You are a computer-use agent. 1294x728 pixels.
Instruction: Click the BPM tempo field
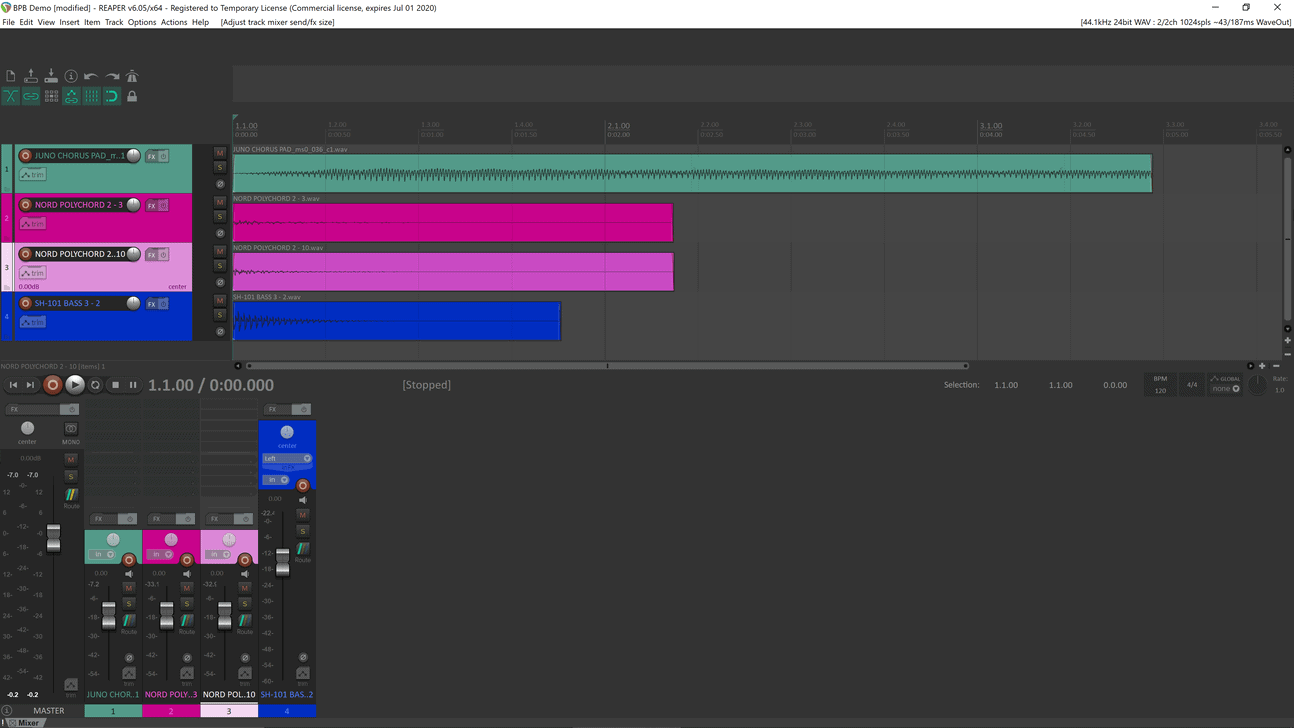click(1160, 385)
